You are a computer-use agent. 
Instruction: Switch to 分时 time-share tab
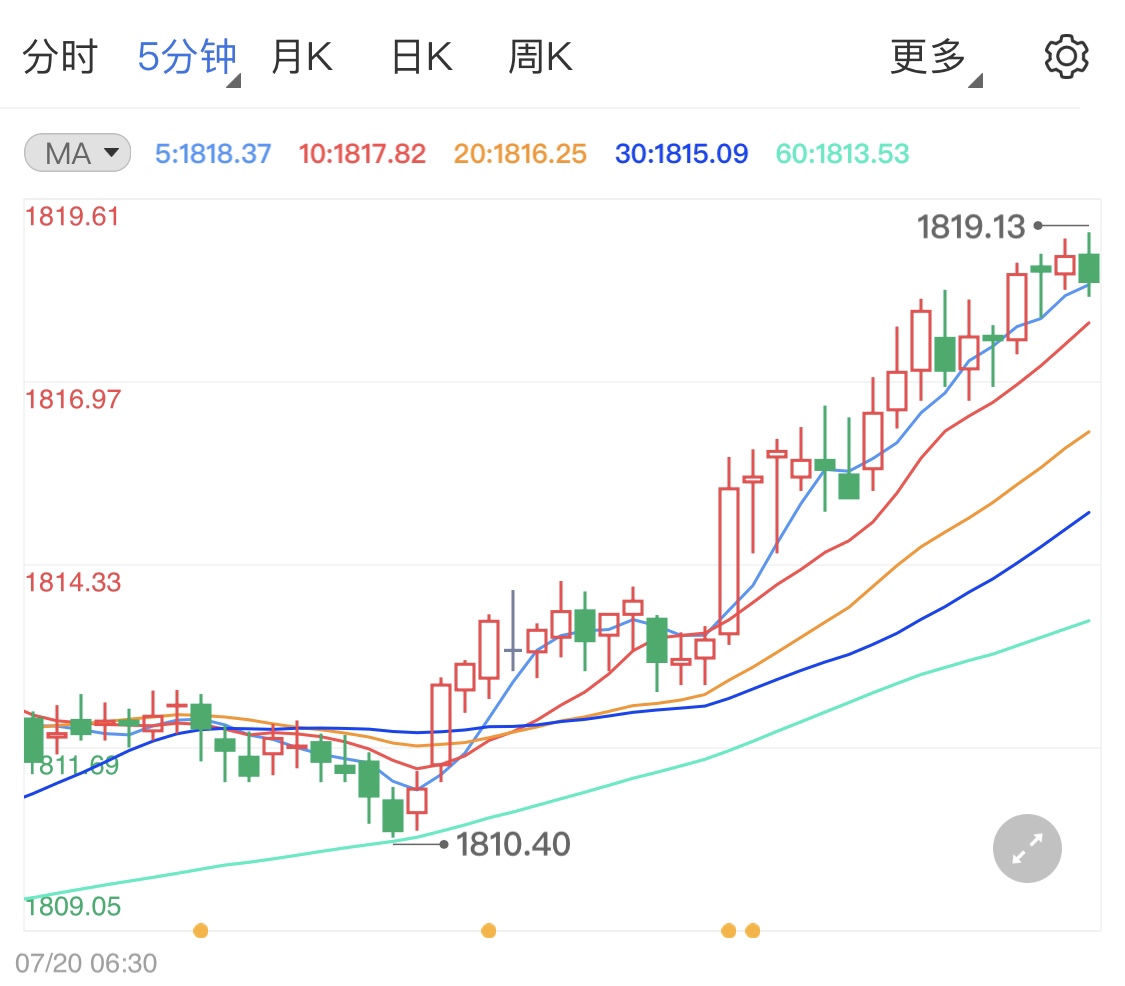click(60, 57)
